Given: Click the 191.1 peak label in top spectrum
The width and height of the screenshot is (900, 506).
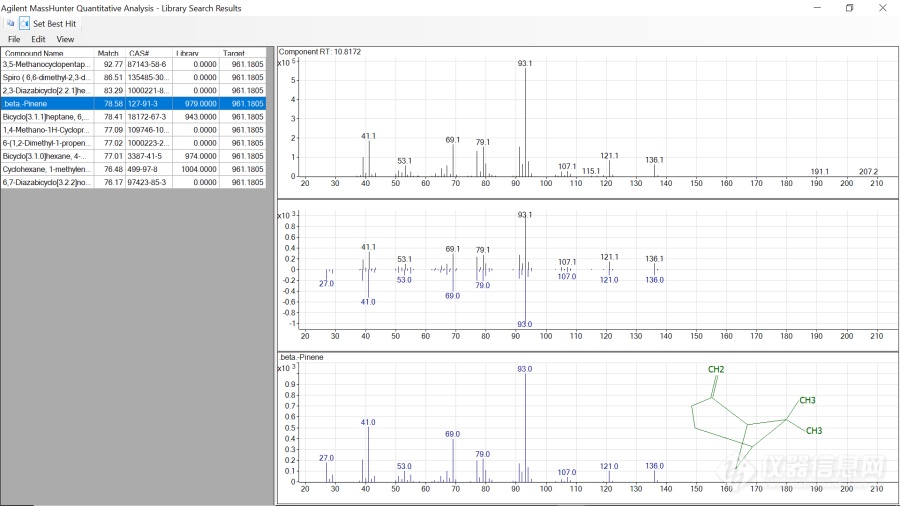Looking at the screenshot, I should pyautogui.click(x=820, y=172).
